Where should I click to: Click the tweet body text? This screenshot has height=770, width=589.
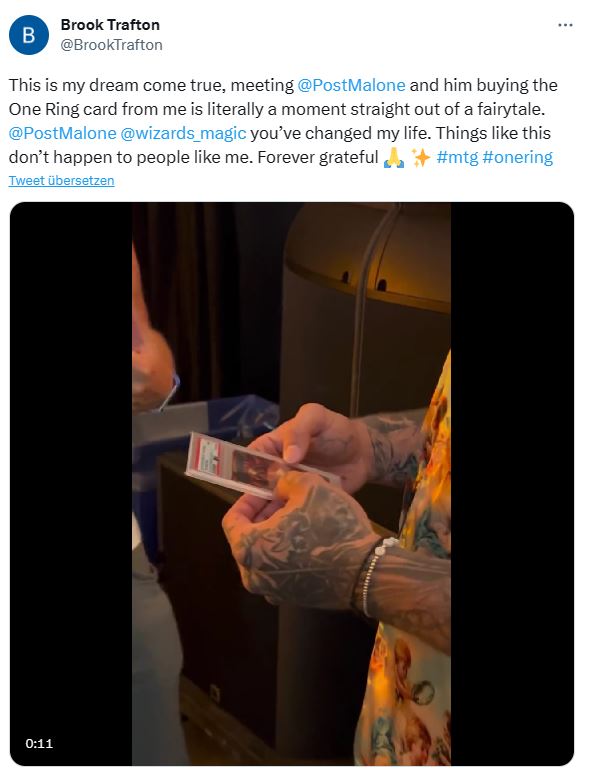tap(283, 121)
